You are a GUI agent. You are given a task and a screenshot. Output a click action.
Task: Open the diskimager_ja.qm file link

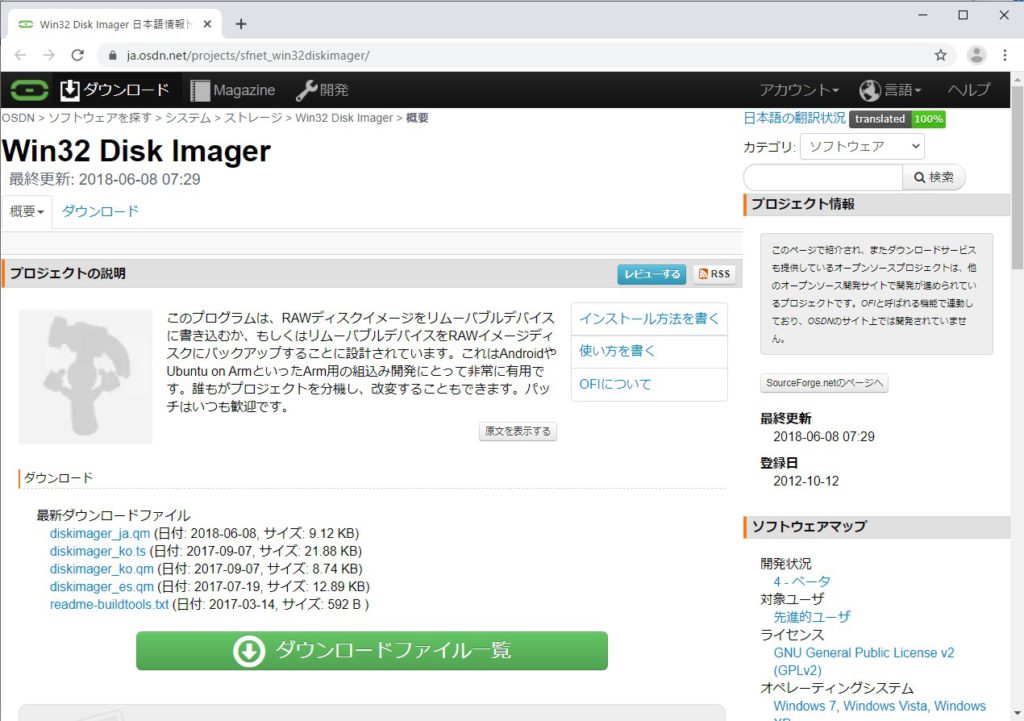(99, 533)
